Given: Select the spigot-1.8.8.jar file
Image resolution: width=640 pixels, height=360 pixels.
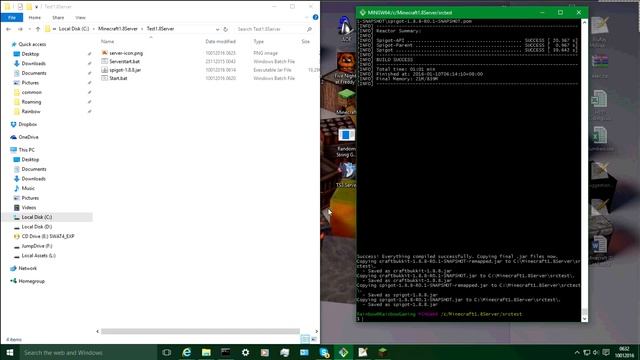Looking at the screenshot, I should pos(125,70).
